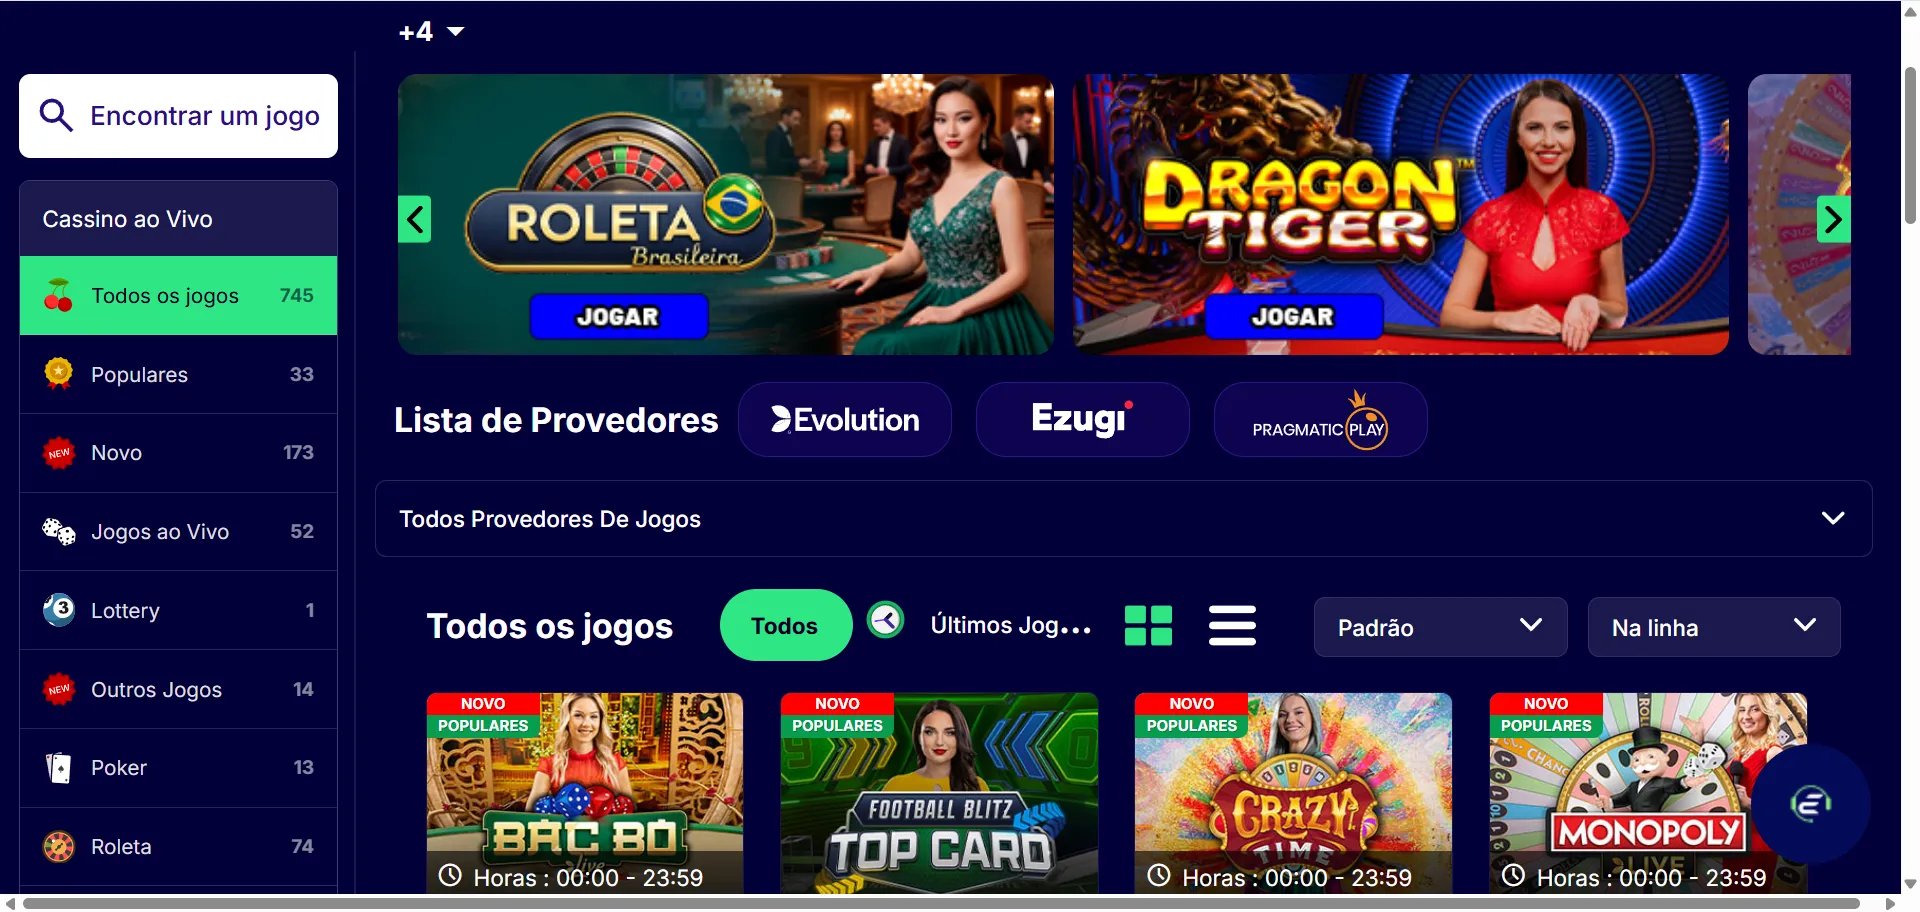Screen dimensions: 1920x912
Task: Open Roleta category in sidebar
Action: coord(178,847)
